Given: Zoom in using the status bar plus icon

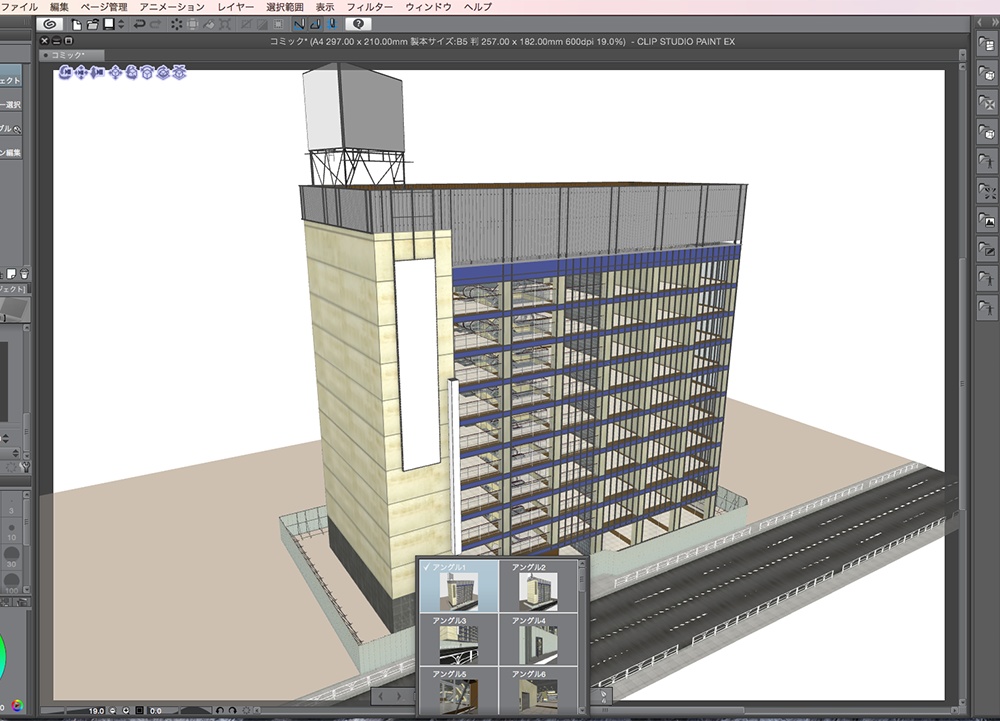Looking at the screenshot, I should tap(126, 710).
